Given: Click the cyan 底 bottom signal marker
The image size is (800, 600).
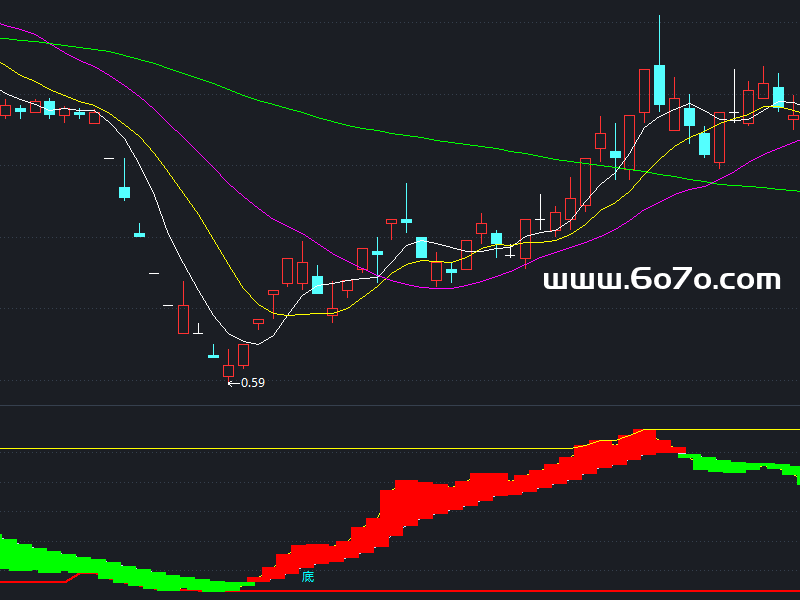Looking at the screenshot, I should (x=308, y=577).
